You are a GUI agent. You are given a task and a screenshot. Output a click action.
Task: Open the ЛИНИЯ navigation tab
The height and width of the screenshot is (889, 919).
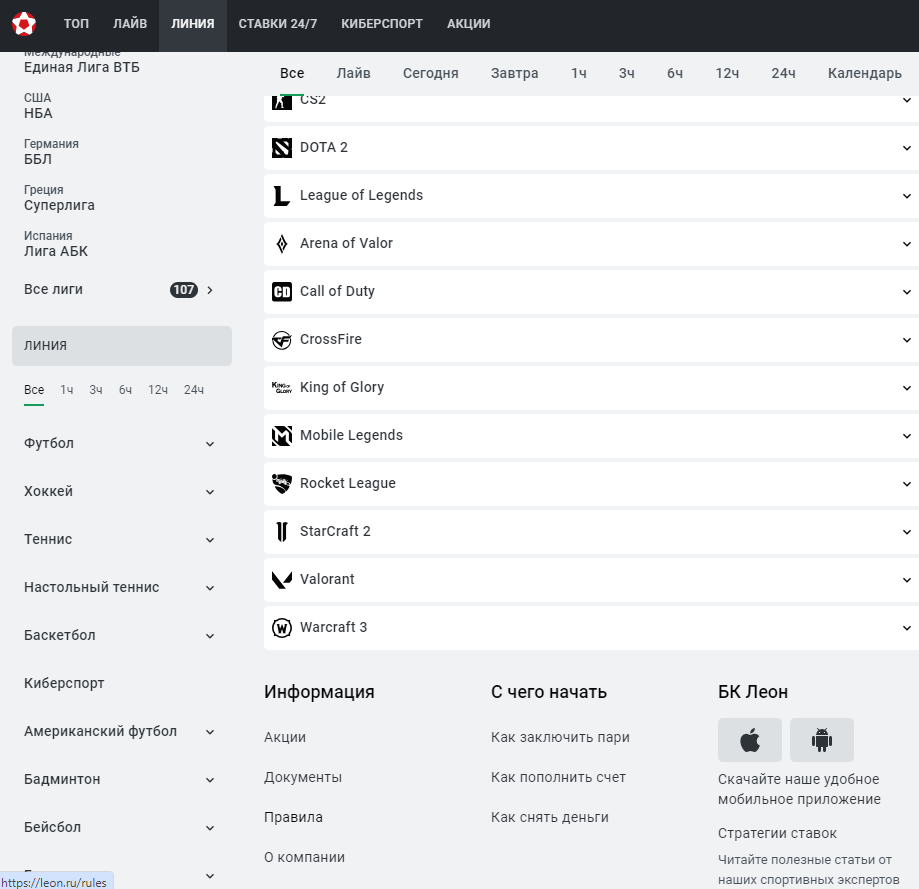[x=193, y=24]
